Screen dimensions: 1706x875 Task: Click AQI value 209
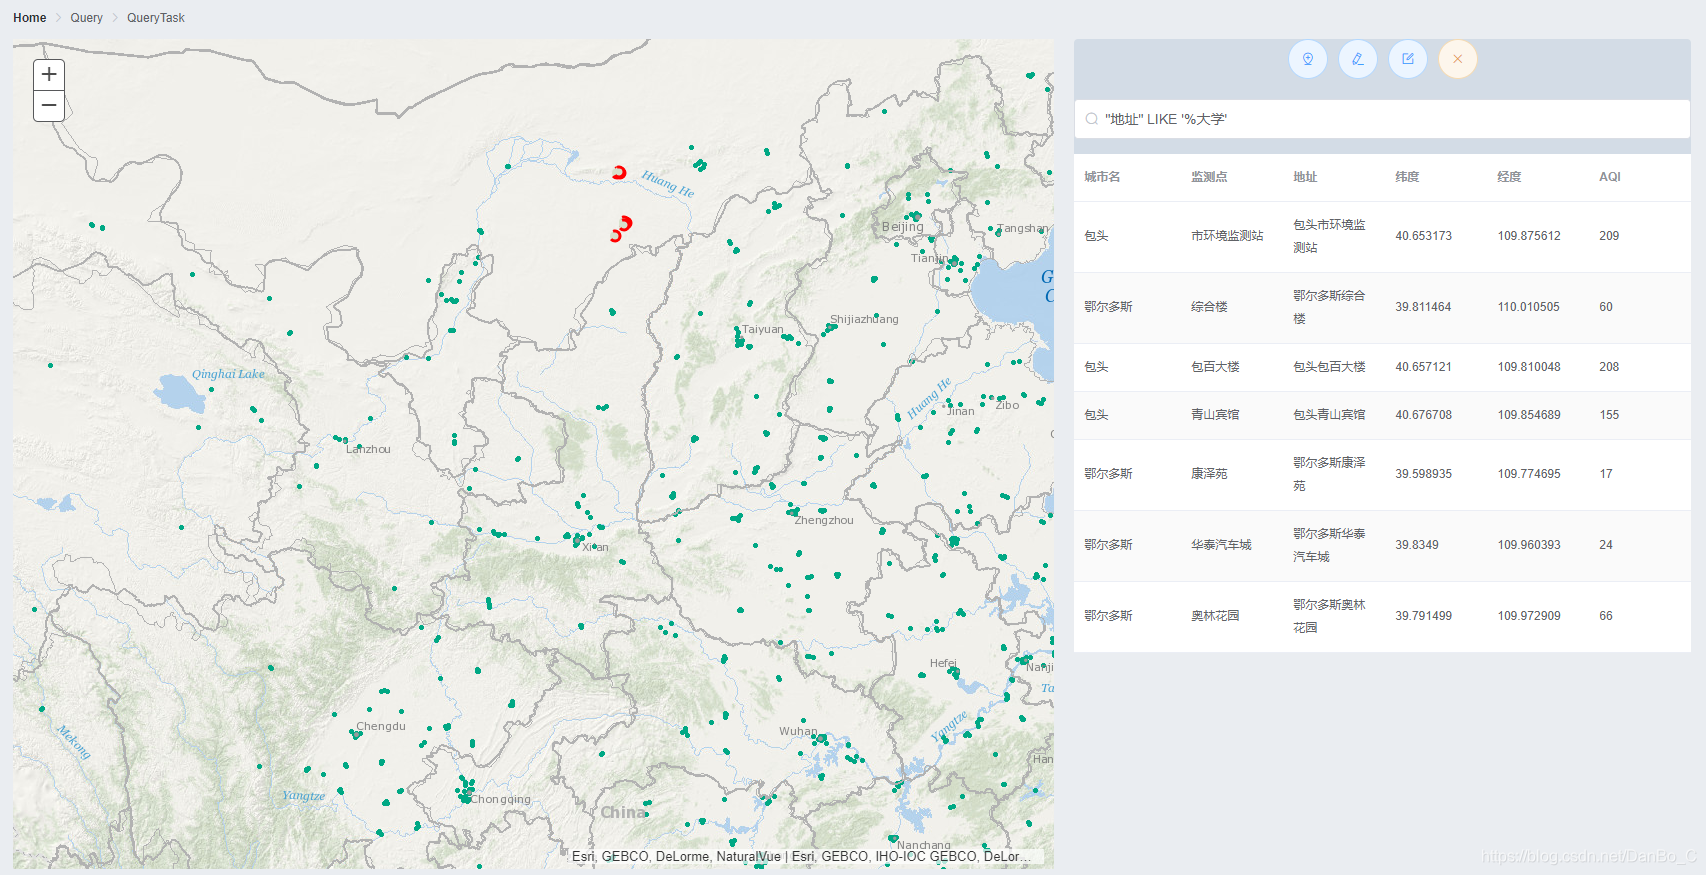pyautogui.click(x=1609, y=236)
